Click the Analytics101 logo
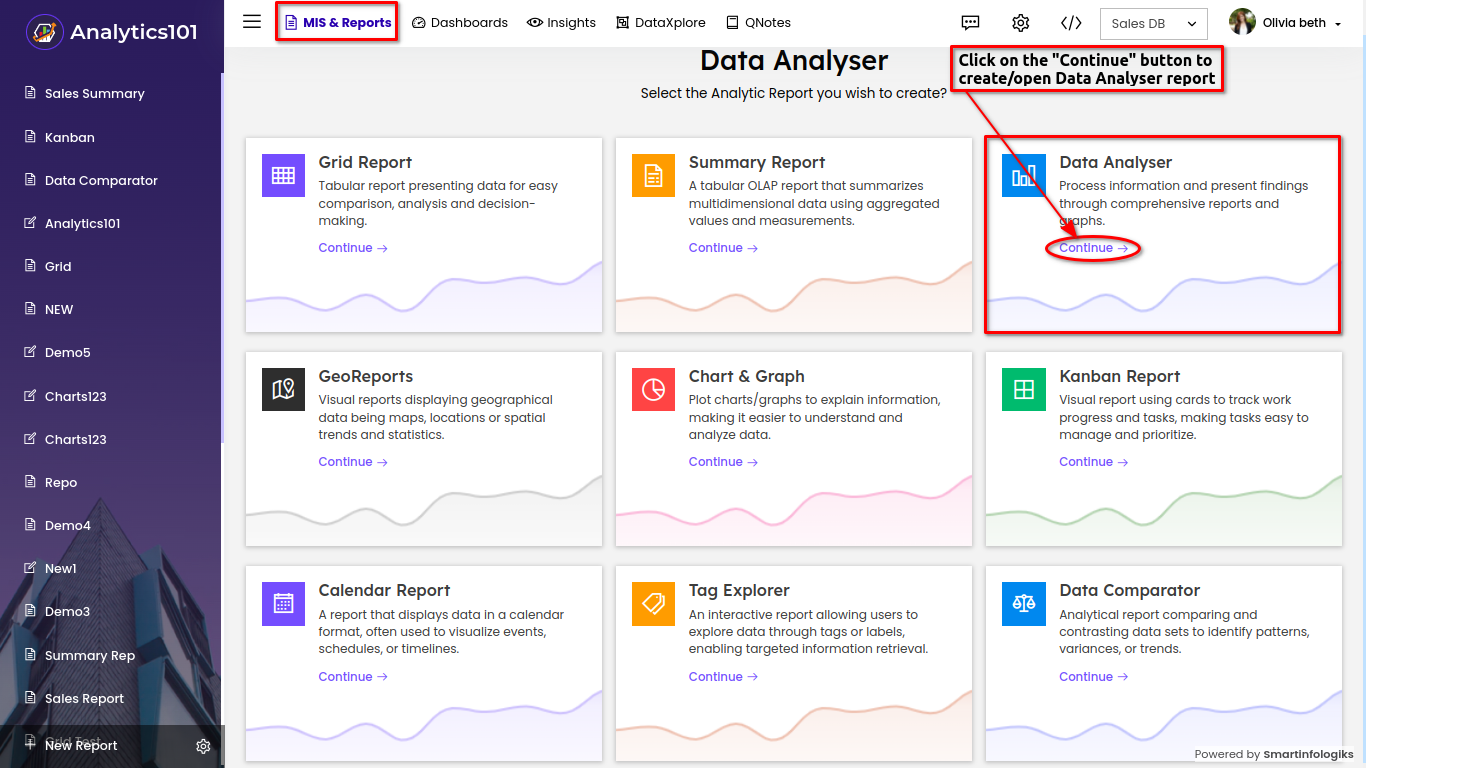Screen dimensions: 1476x768 [111, 32]
